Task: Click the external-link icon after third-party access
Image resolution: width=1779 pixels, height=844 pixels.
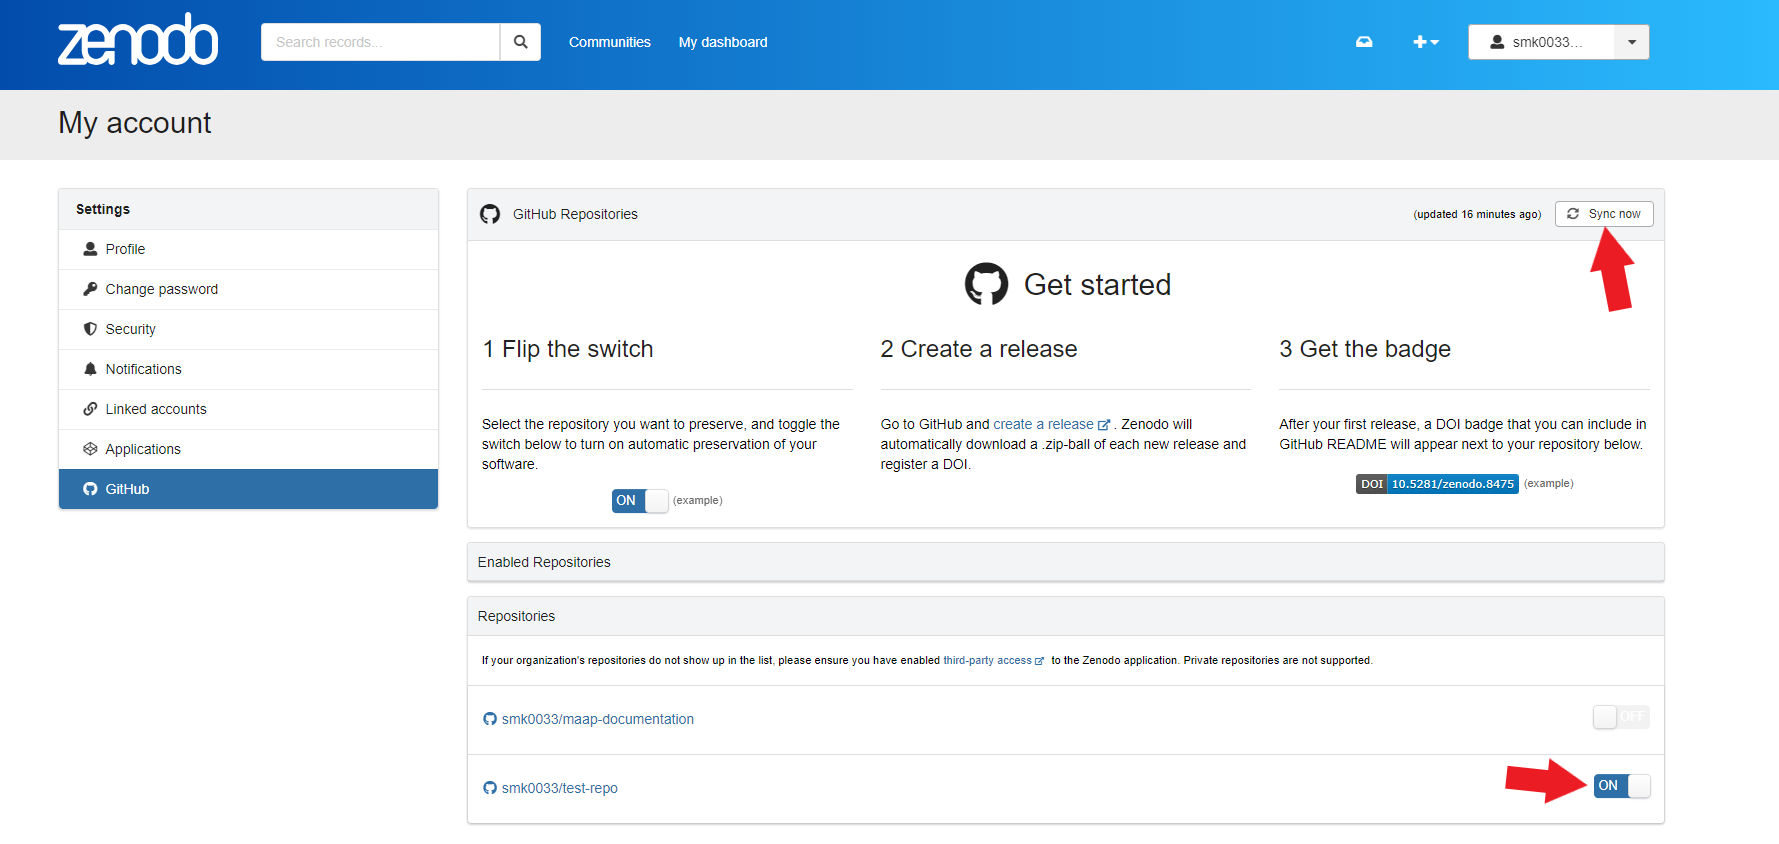Action: 1039,661
